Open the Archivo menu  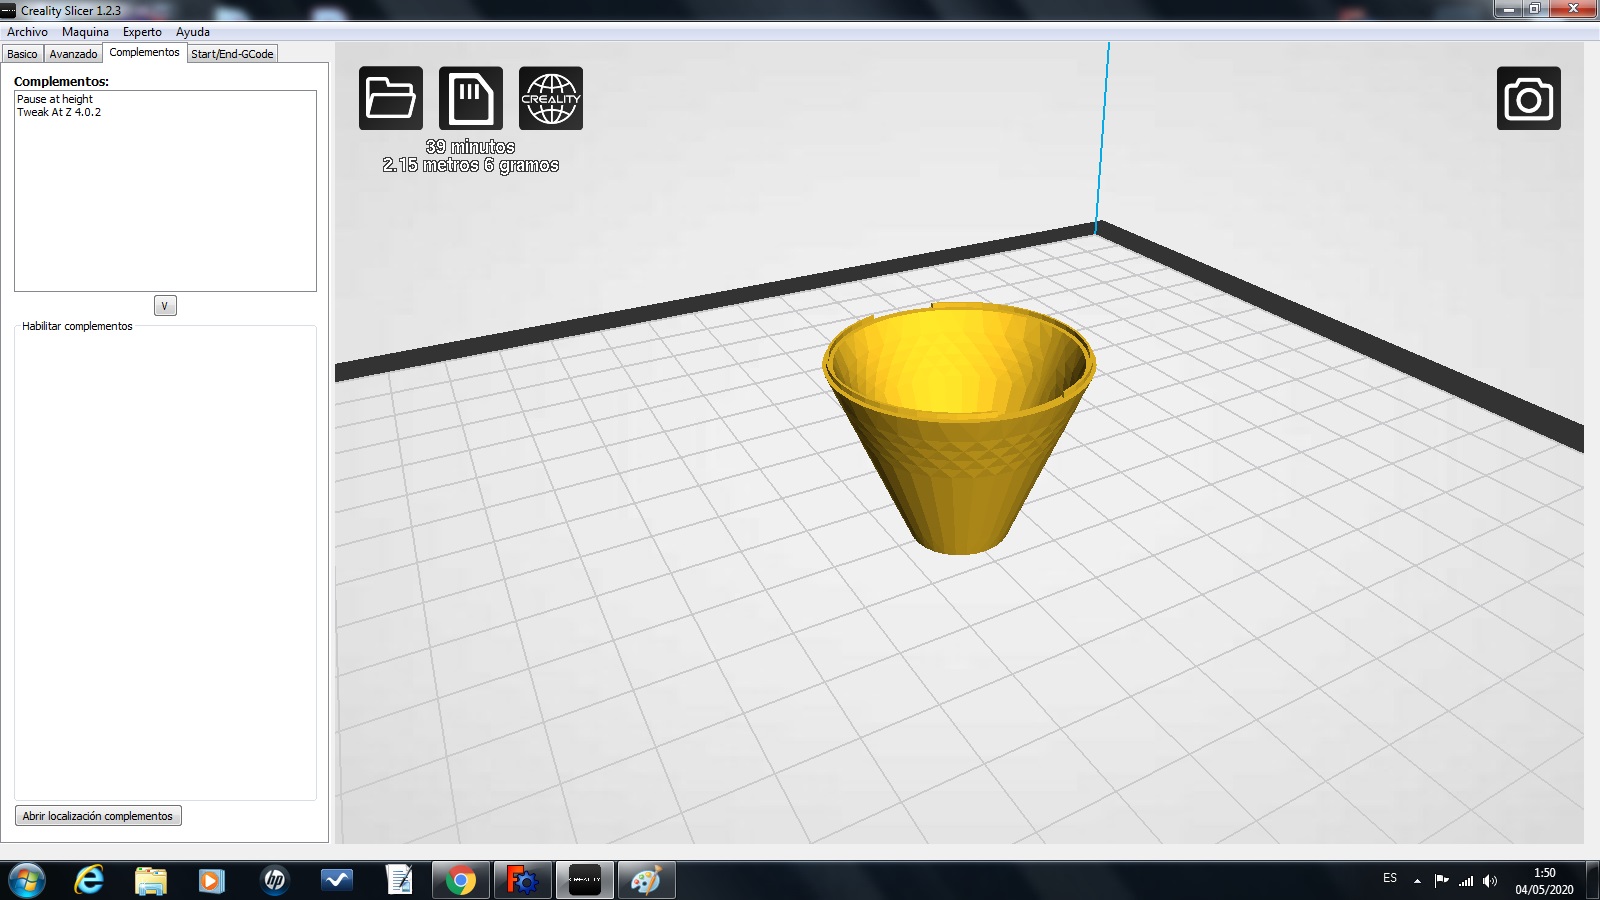pos(27,32)
